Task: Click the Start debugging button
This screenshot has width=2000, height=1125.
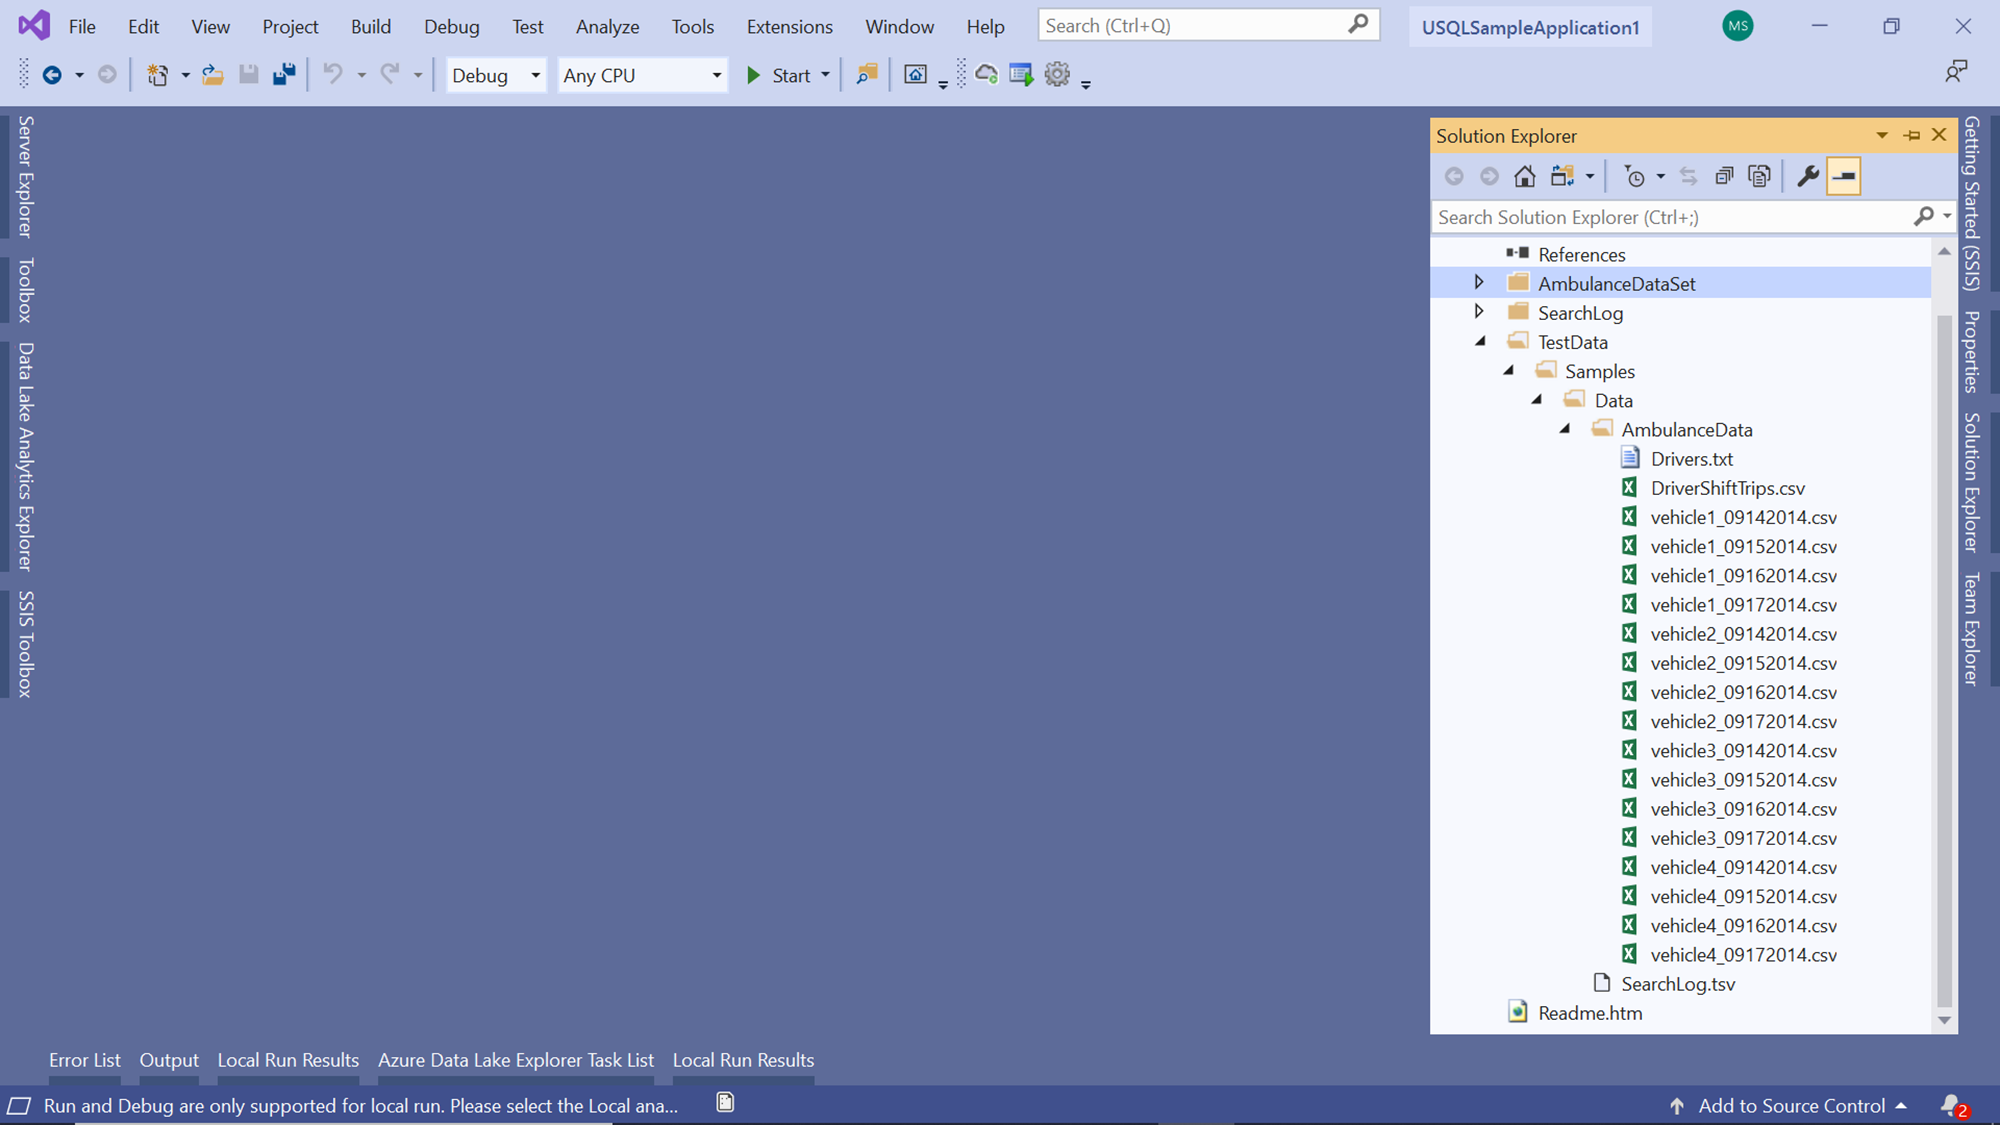Action: coord(779,75)
